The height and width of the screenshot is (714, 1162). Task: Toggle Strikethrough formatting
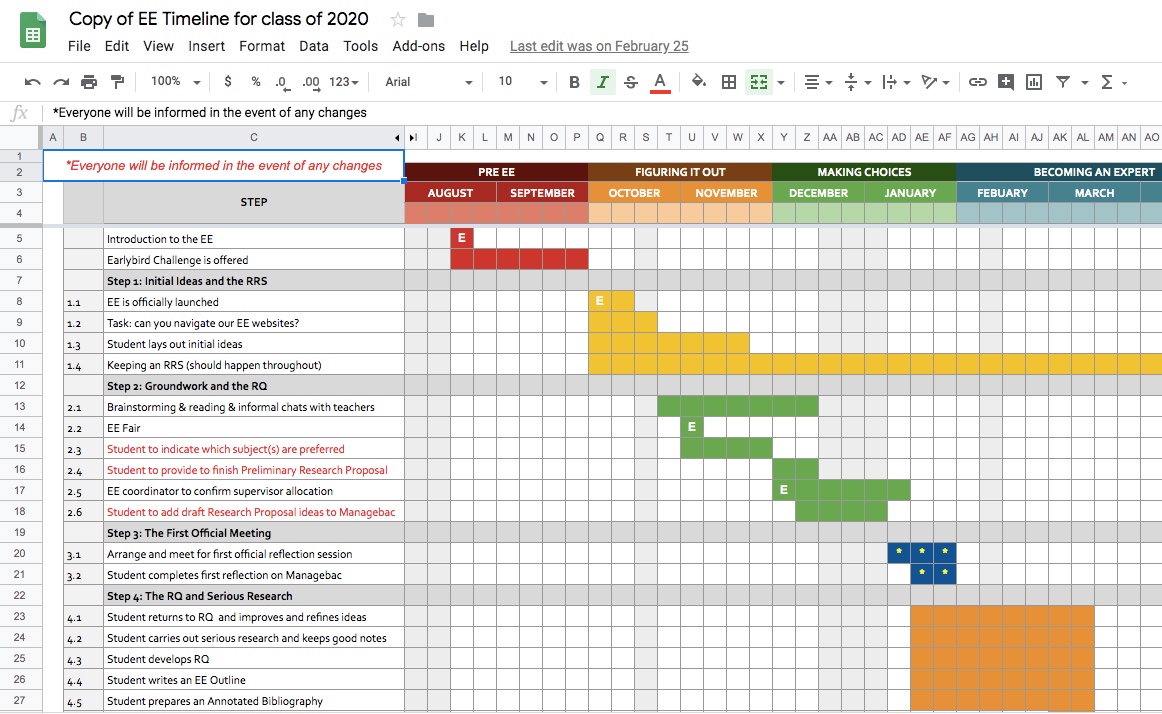pos(631,82)
